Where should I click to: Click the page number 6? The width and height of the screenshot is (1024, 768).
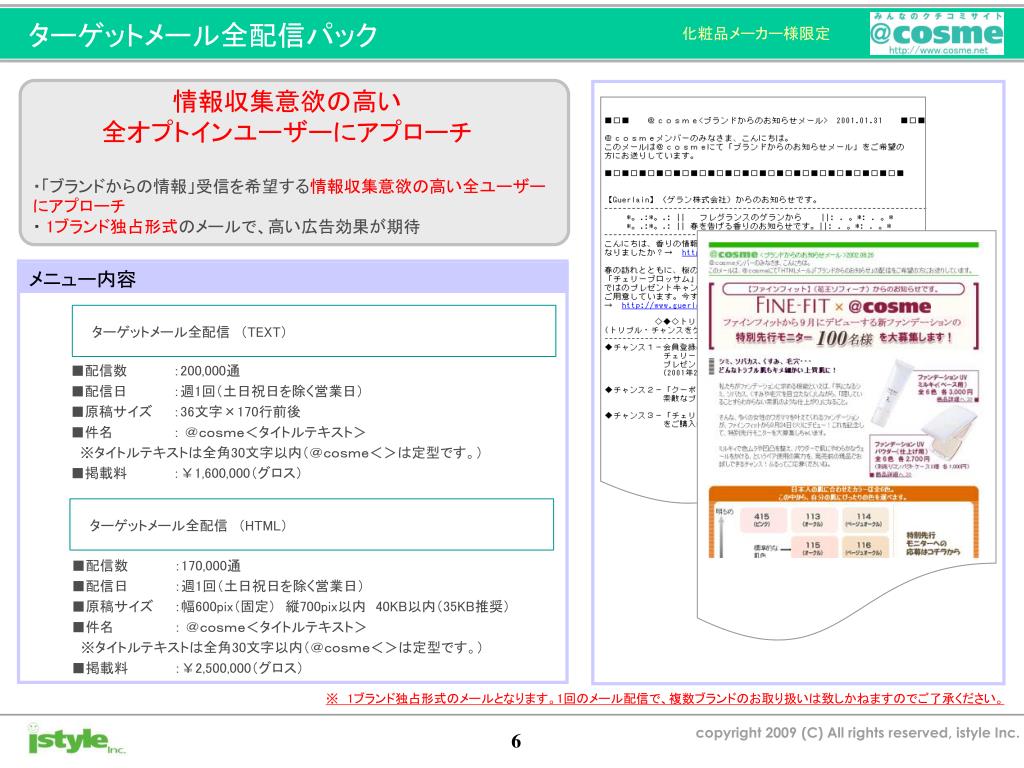click(x=516, y=741)
